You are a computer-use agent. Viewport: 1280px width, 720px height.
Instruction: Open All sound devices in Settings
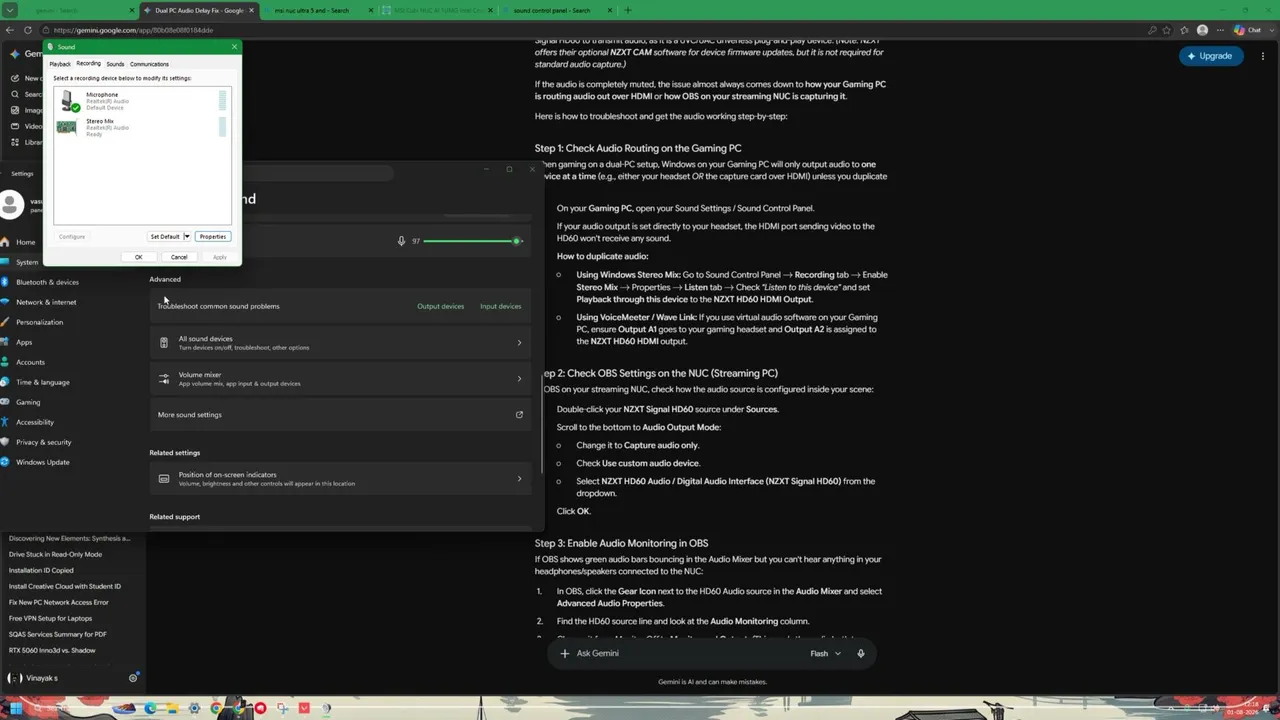tap(340, 343)
